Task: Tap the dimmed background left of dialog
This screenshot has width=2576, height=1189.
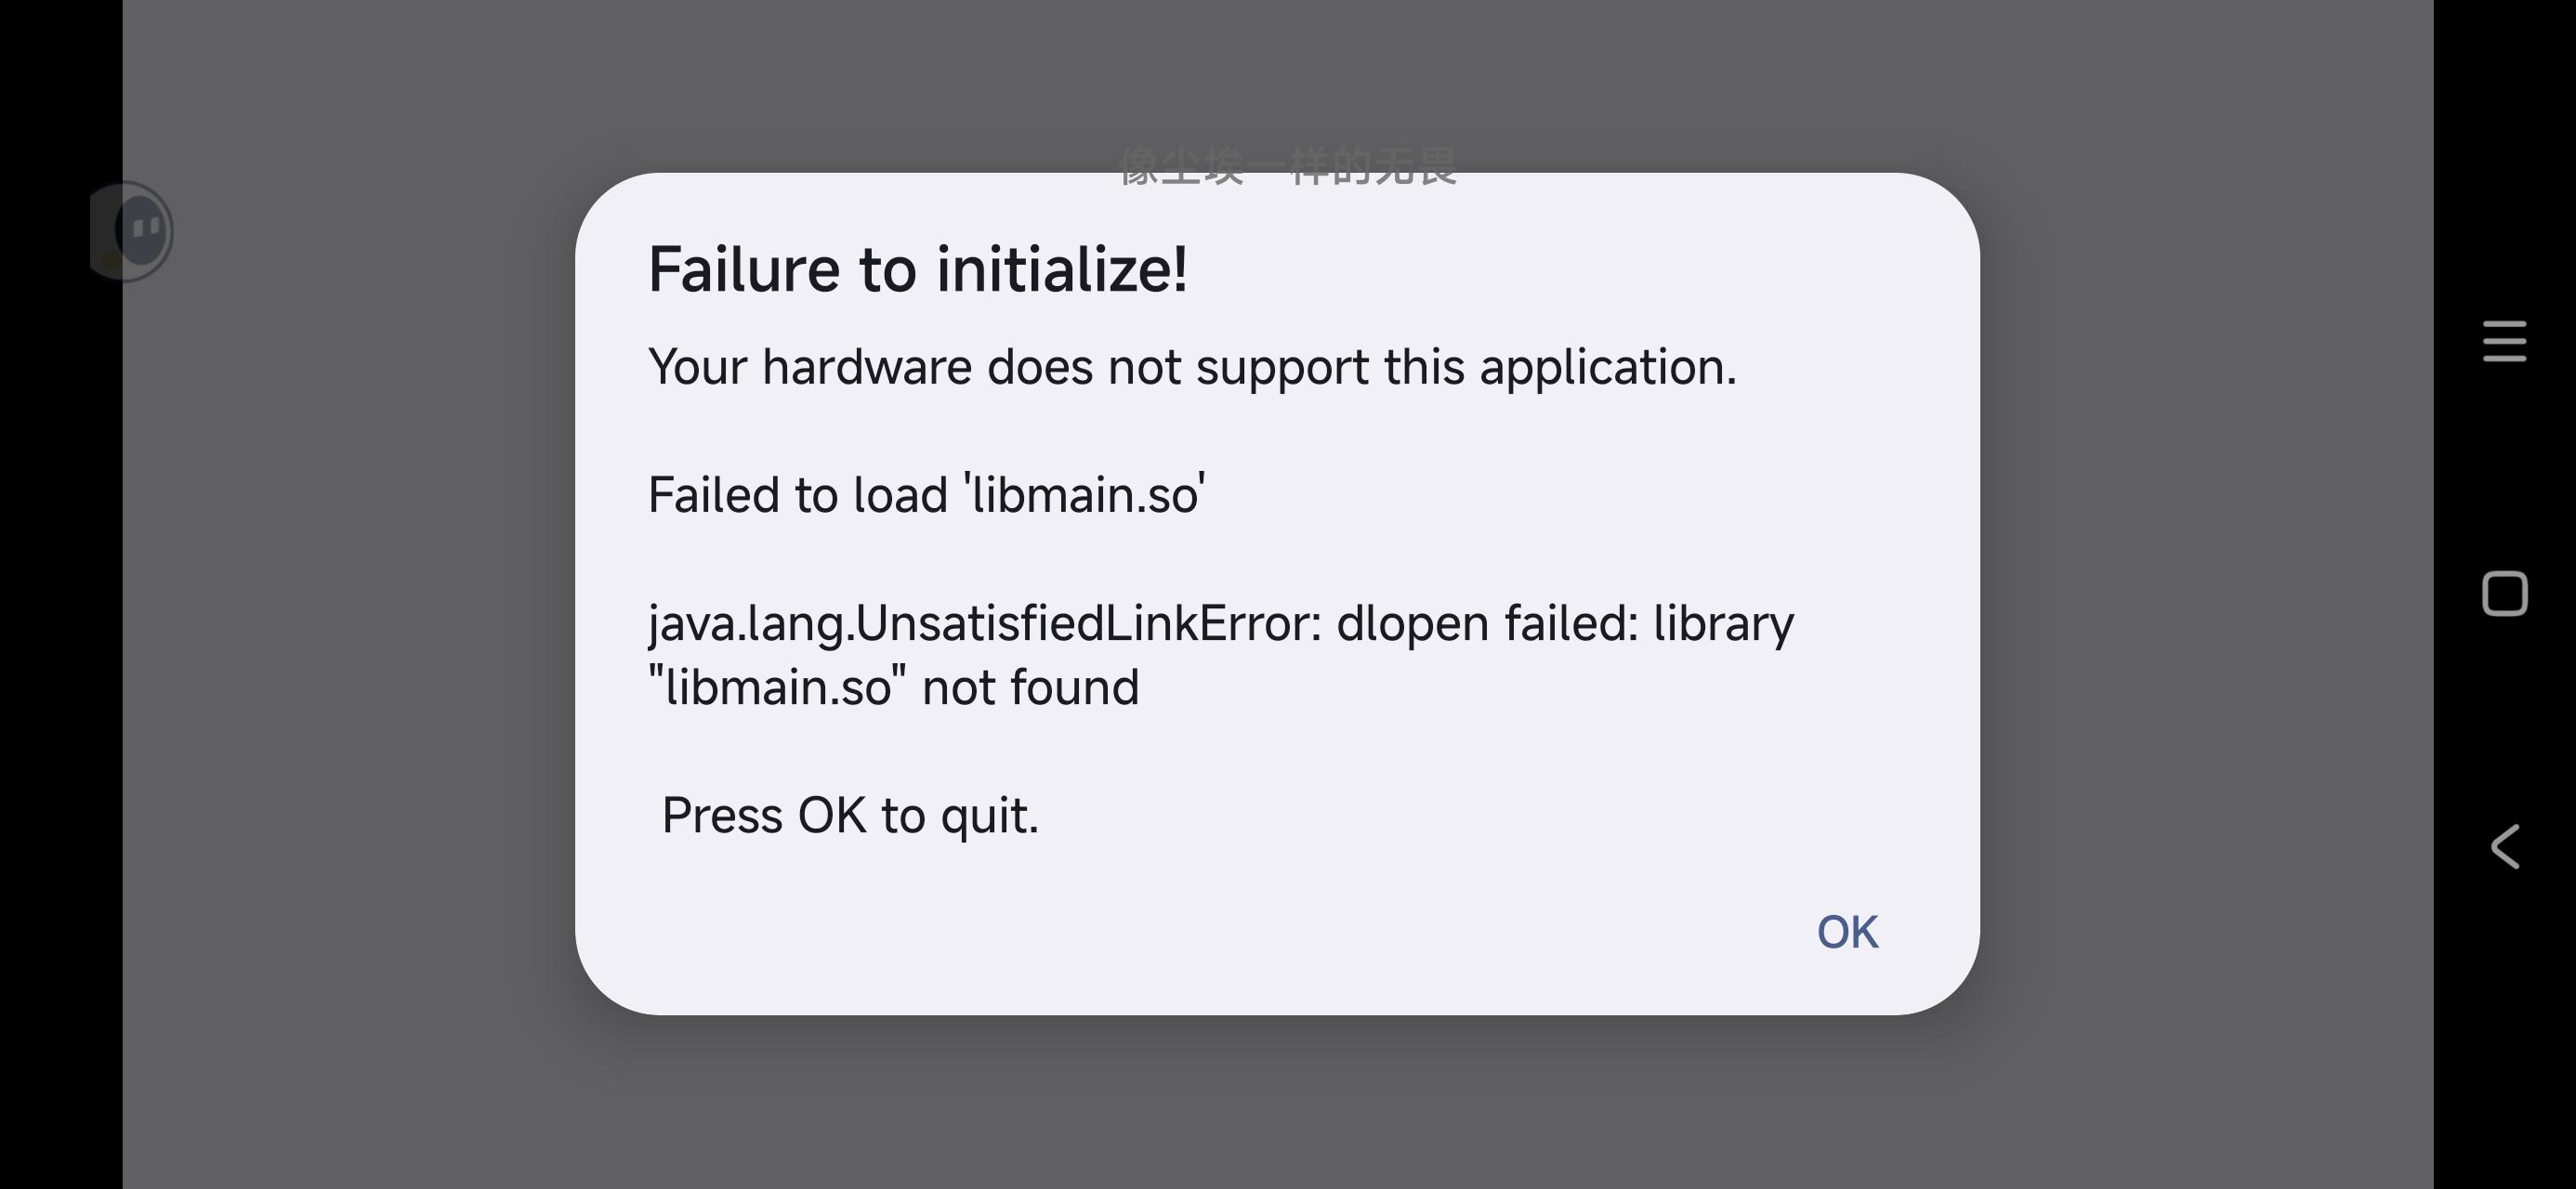Action: click(350, 600)
